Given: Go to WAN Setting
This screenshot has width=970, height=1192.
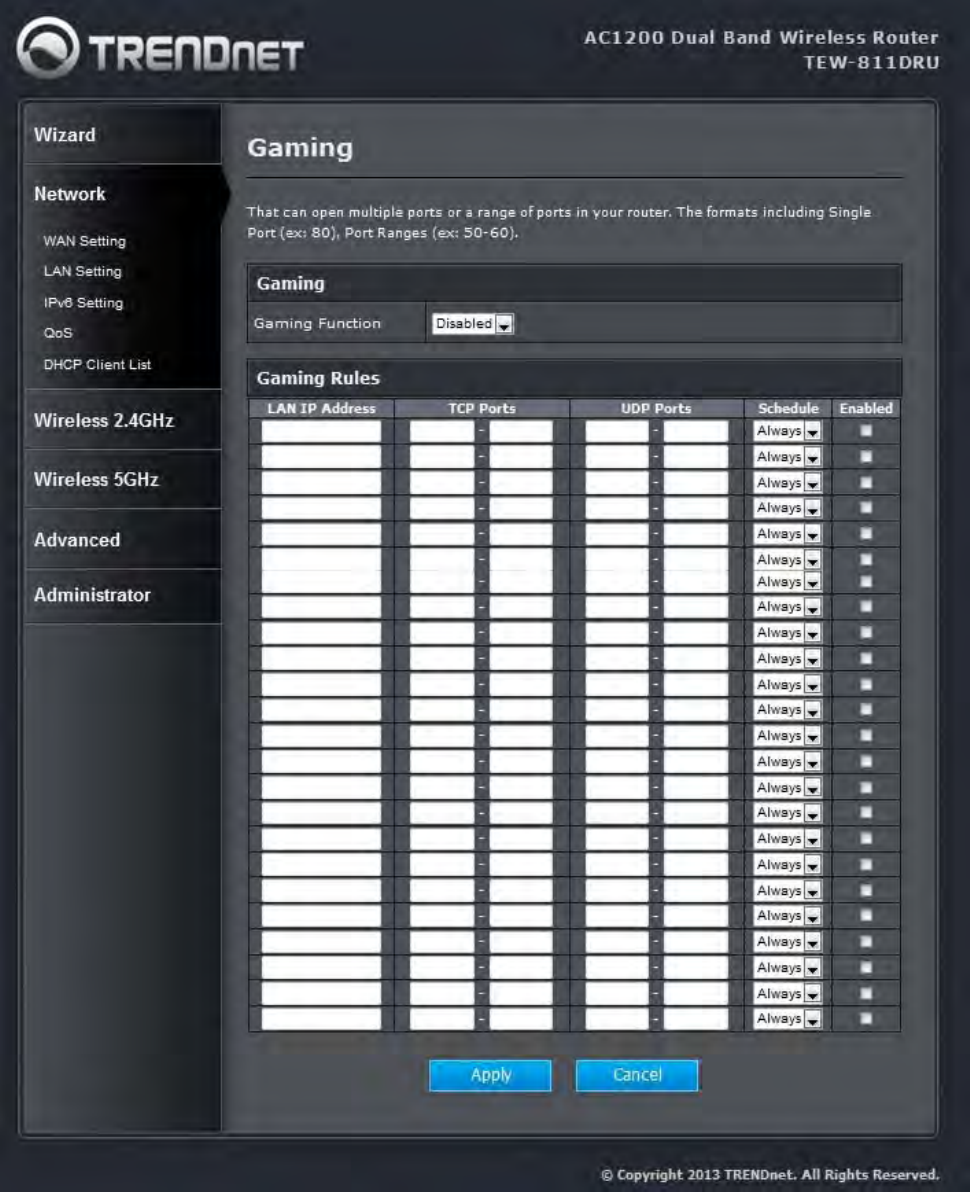Looking at the screenshot, I should coord(84,241).
